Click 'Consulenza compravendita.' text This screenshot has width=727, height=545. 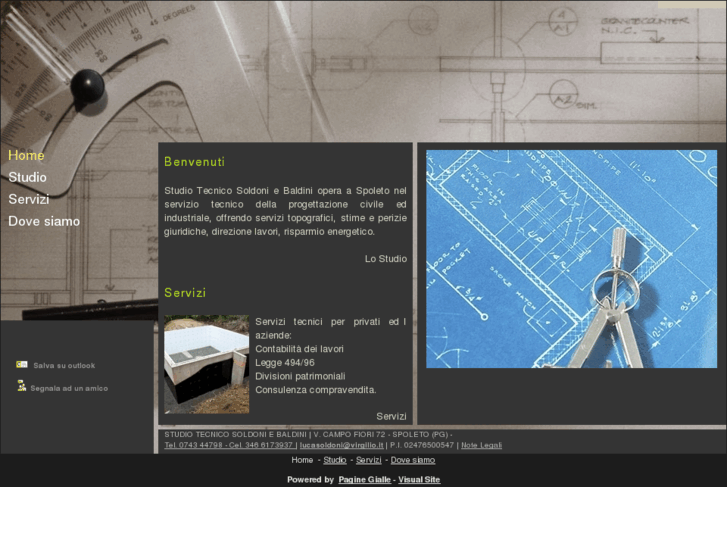316,390
